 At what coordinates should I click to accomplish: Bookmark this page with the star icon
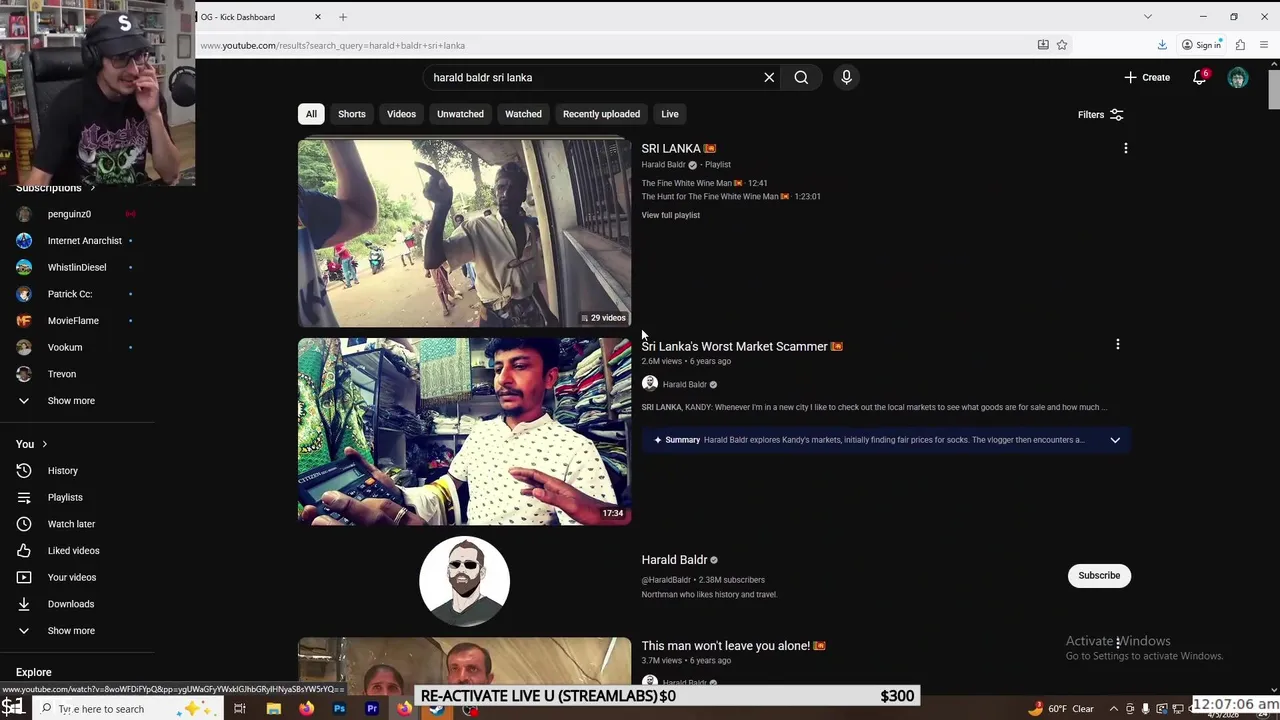tap(1062, 45)
